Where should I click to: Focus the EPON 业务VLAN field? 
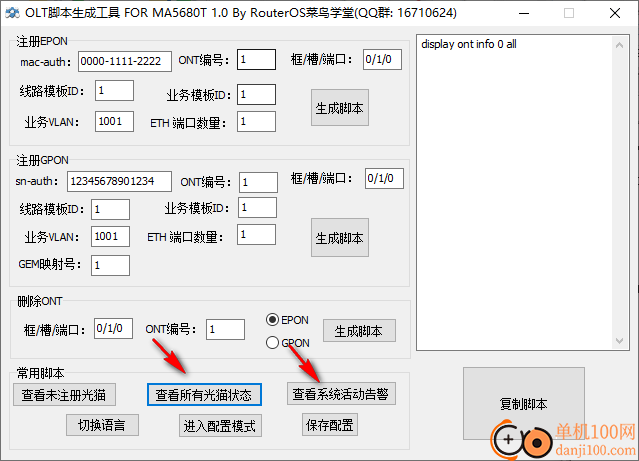[115, 121]
